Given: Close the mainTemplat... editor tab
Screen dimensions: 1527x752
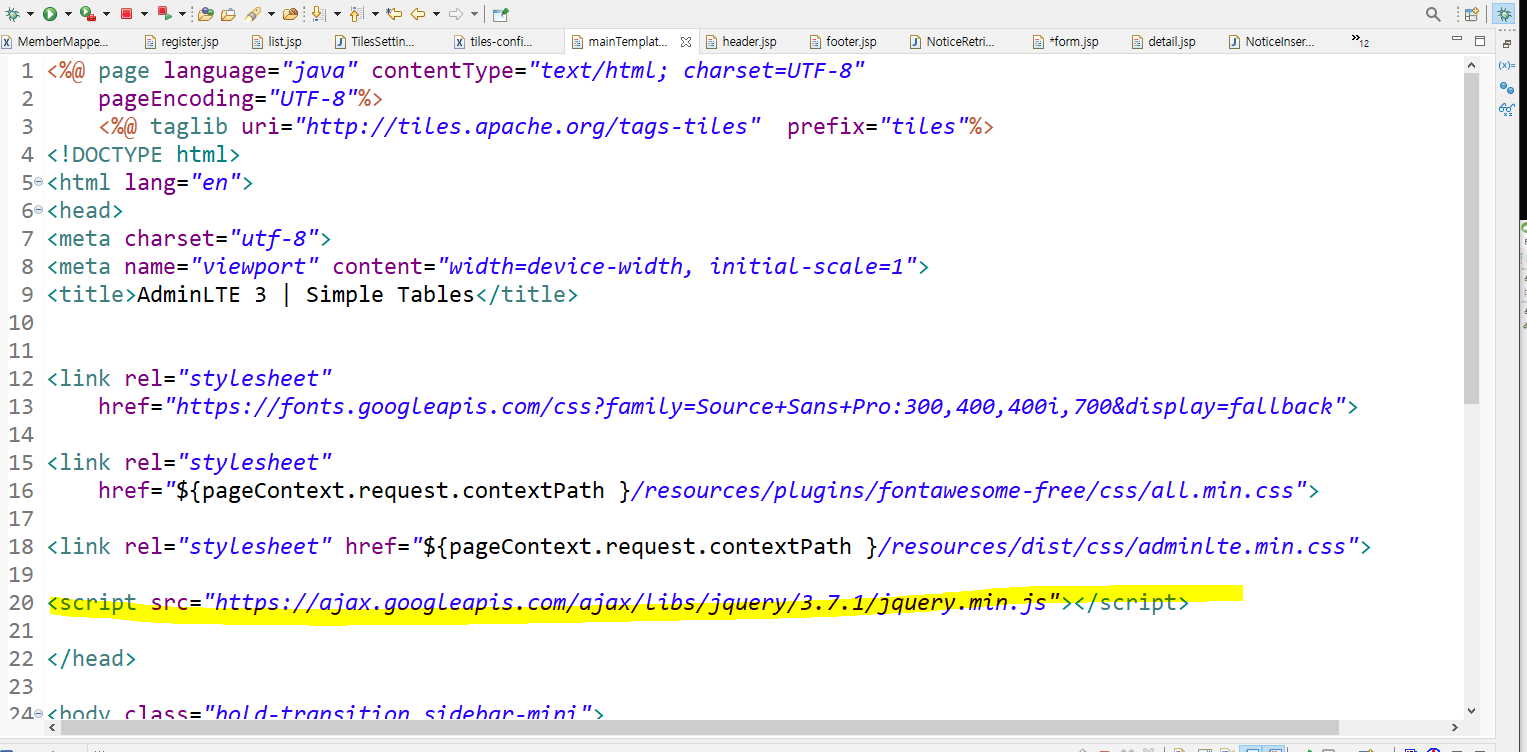Looking at the screenshot, I should point(686,42).
